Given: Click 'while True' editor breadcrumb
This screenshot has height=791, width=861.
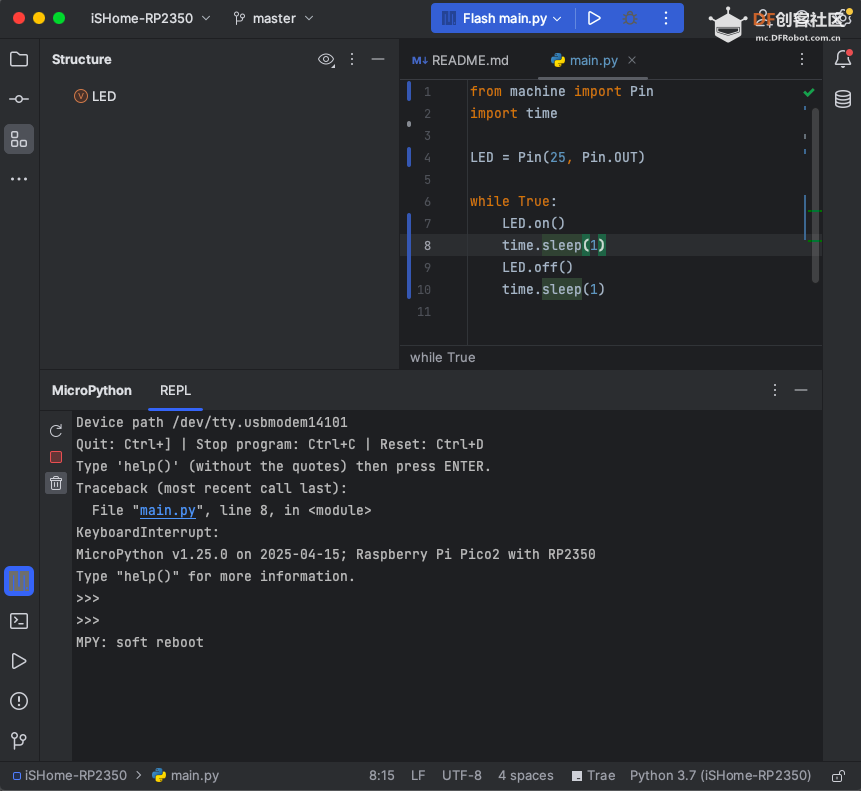Looking at the screenshot, I should point(443,357).
